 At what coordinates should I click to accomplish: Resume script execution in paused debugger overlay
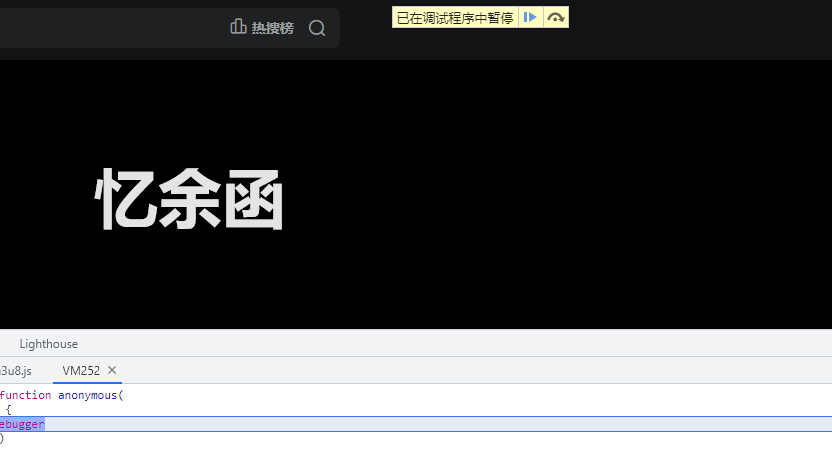[x=531, y=18]
